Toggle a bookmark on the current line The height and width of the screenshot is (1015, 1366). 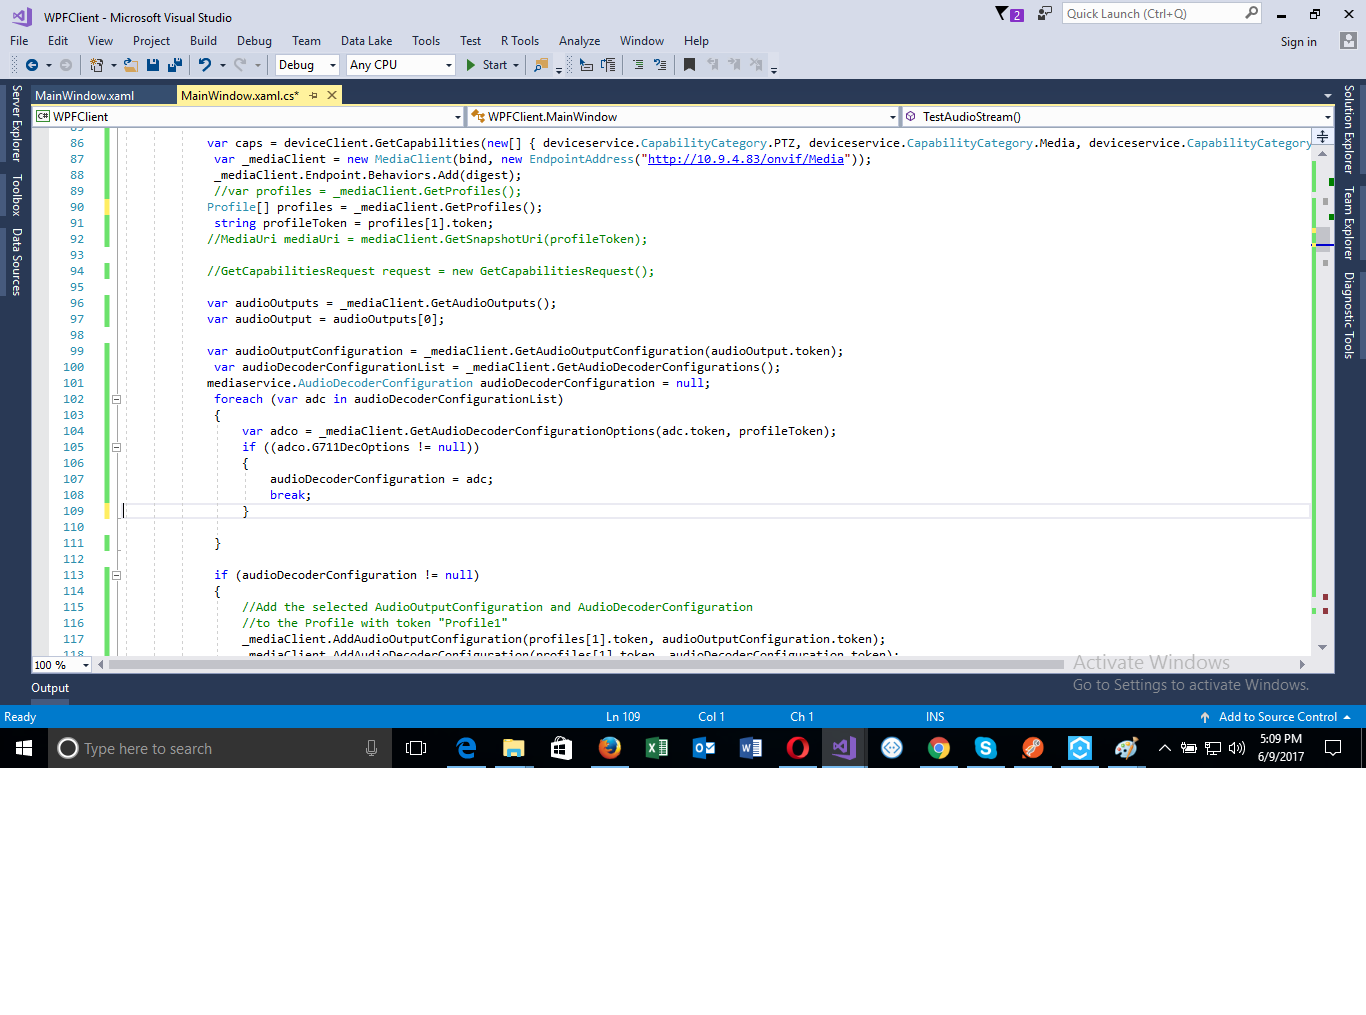[x=689, y=65]
